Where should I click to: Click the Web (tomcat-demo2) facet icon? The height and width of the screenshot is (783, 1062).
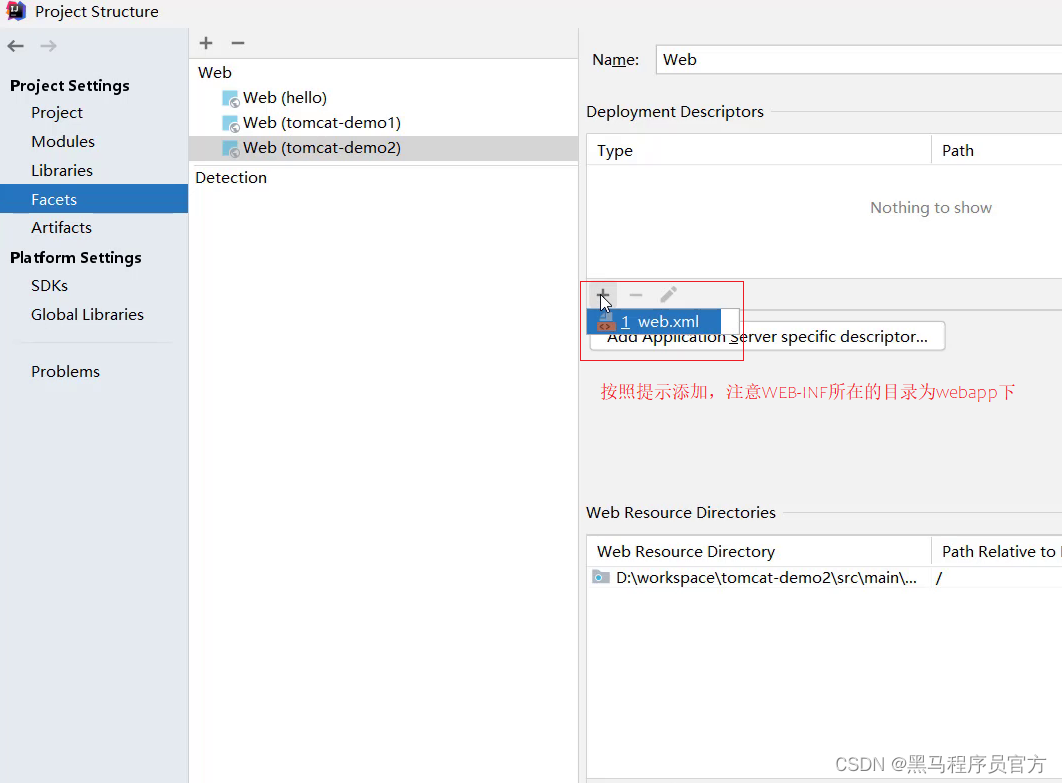tap(231, 148)
